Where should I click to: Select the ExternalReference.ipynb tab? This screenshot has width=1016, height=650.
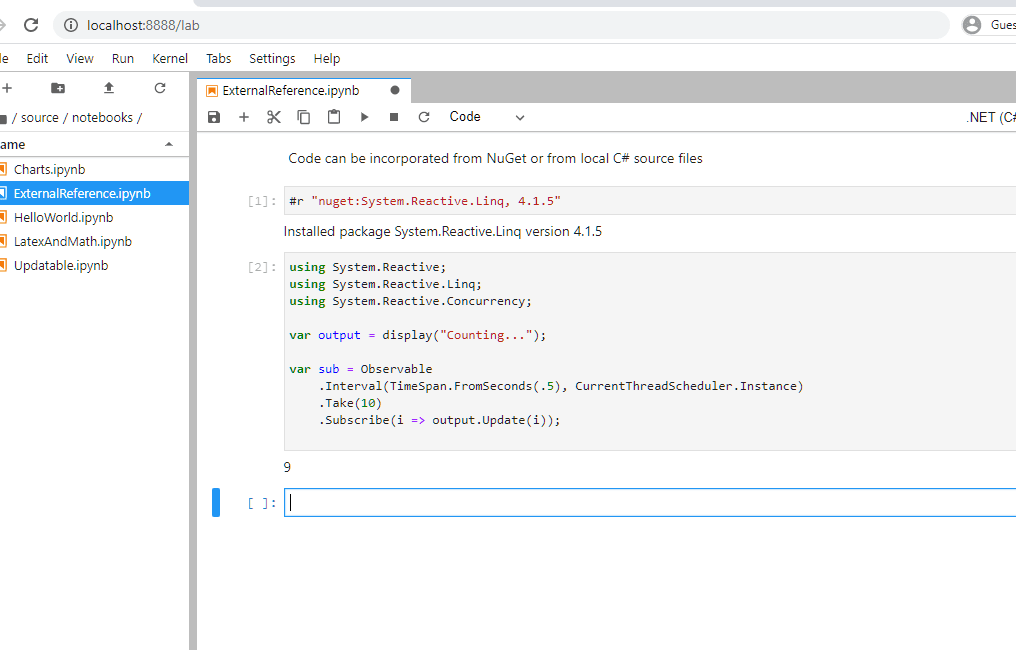290,90
